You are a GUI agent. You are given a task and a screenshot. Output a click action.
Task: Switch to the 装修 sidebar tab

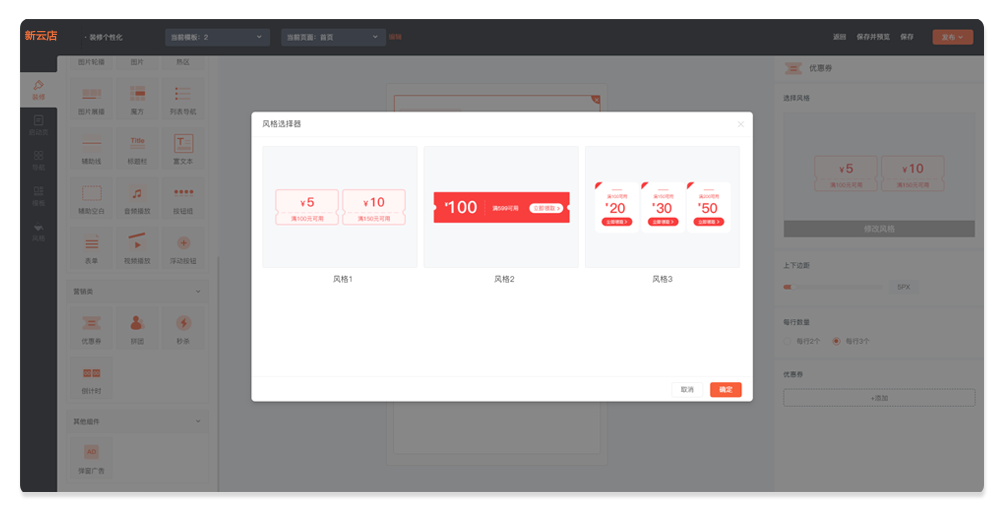38,90
